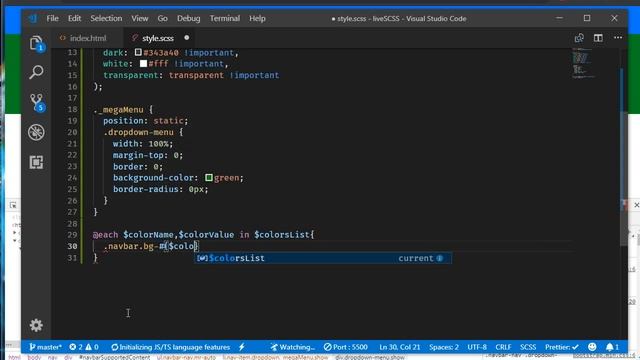Open the Go menu
640x360 pixels.
[162, 18]
